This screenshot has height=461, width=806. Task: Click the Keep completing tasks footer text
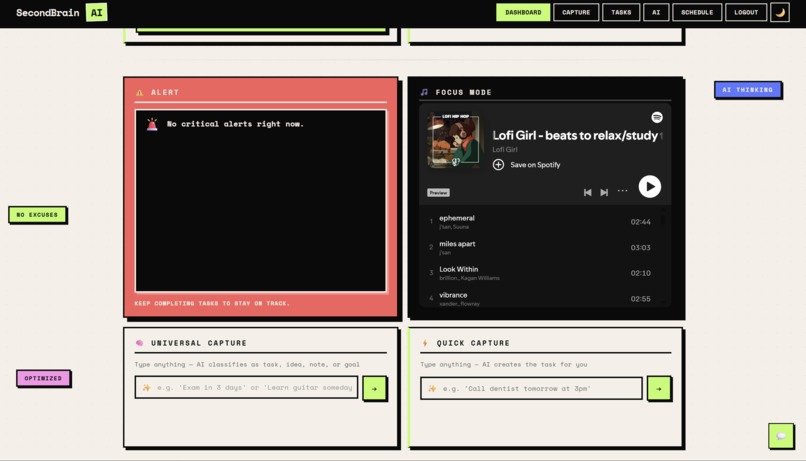click(x=212, y=303)
